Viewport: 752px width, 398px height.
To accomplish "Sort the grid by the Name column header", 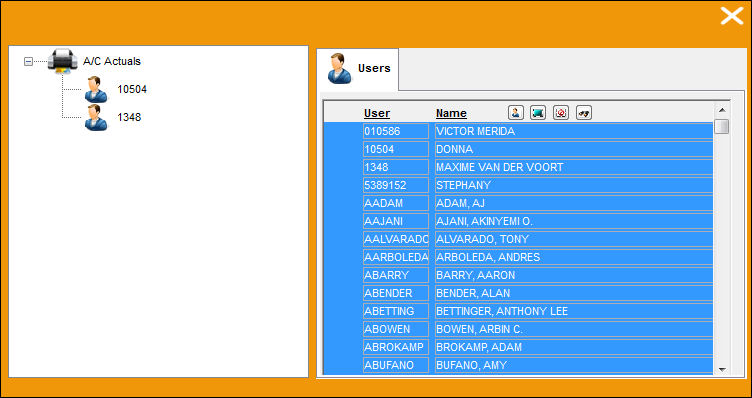I will coord(451,114).
